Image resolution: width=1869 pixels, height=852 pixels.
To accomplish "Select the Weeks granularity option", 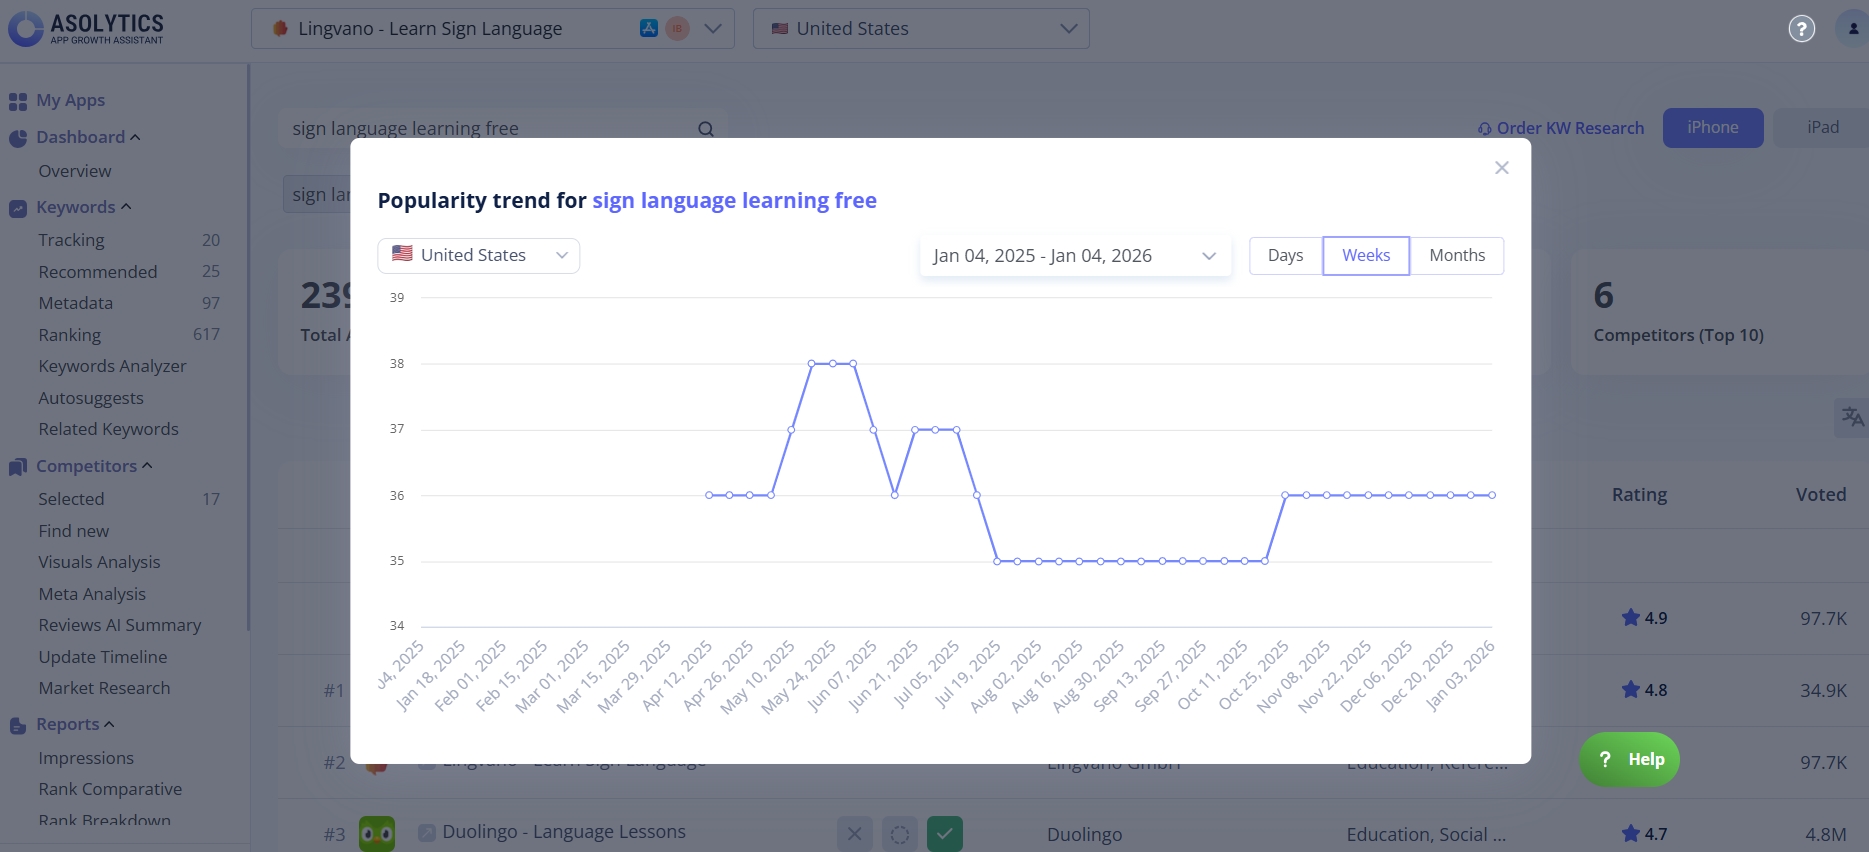I will (1365, 256).
